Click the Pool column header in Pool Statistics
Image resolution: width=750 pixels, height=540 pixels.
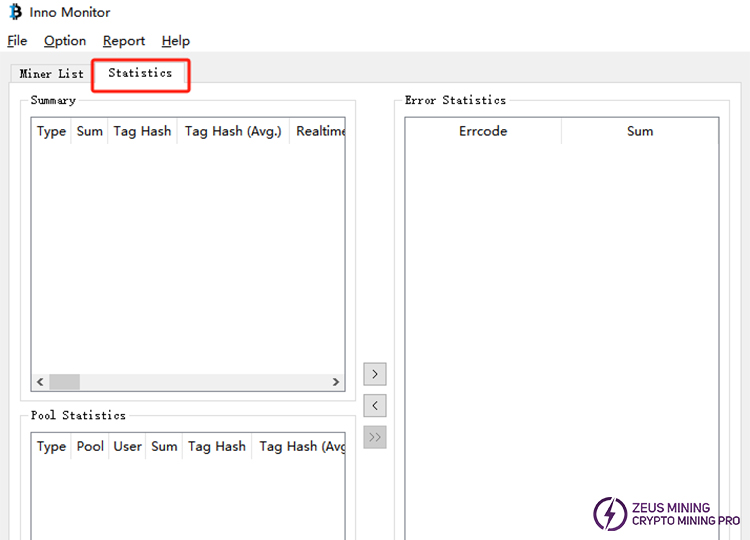(x=90, y=446)
